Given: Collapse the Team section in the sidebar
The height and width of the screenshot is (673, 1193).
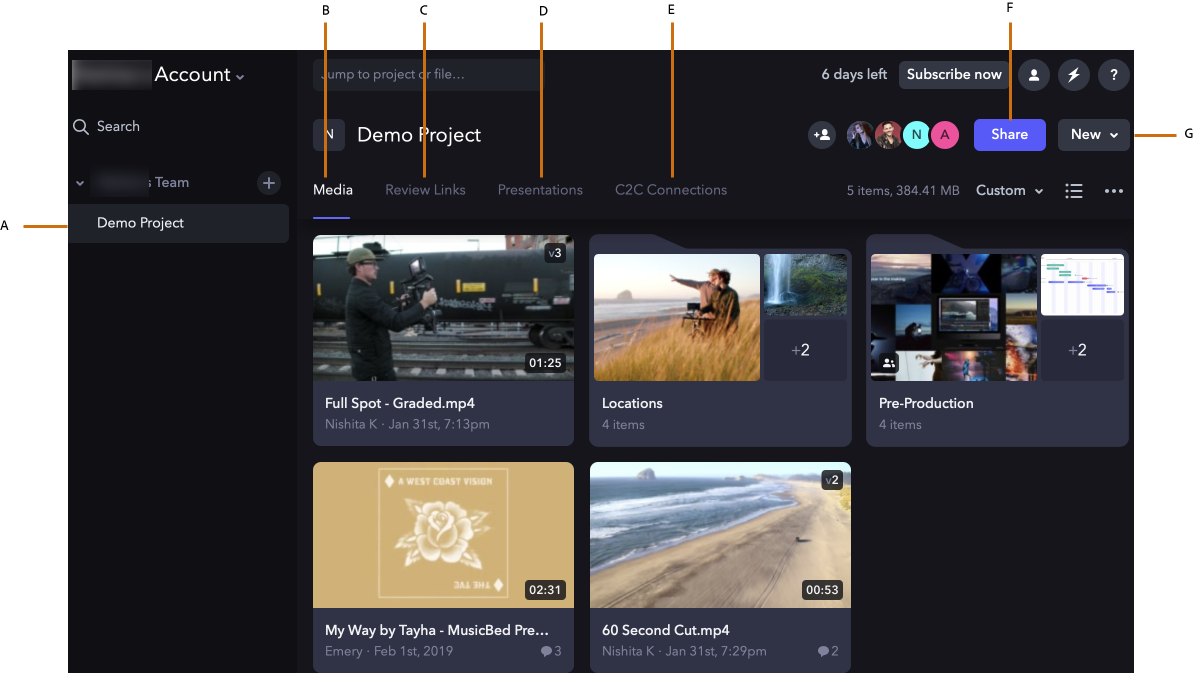Looking at the screenshot, I should pos(79,183).
